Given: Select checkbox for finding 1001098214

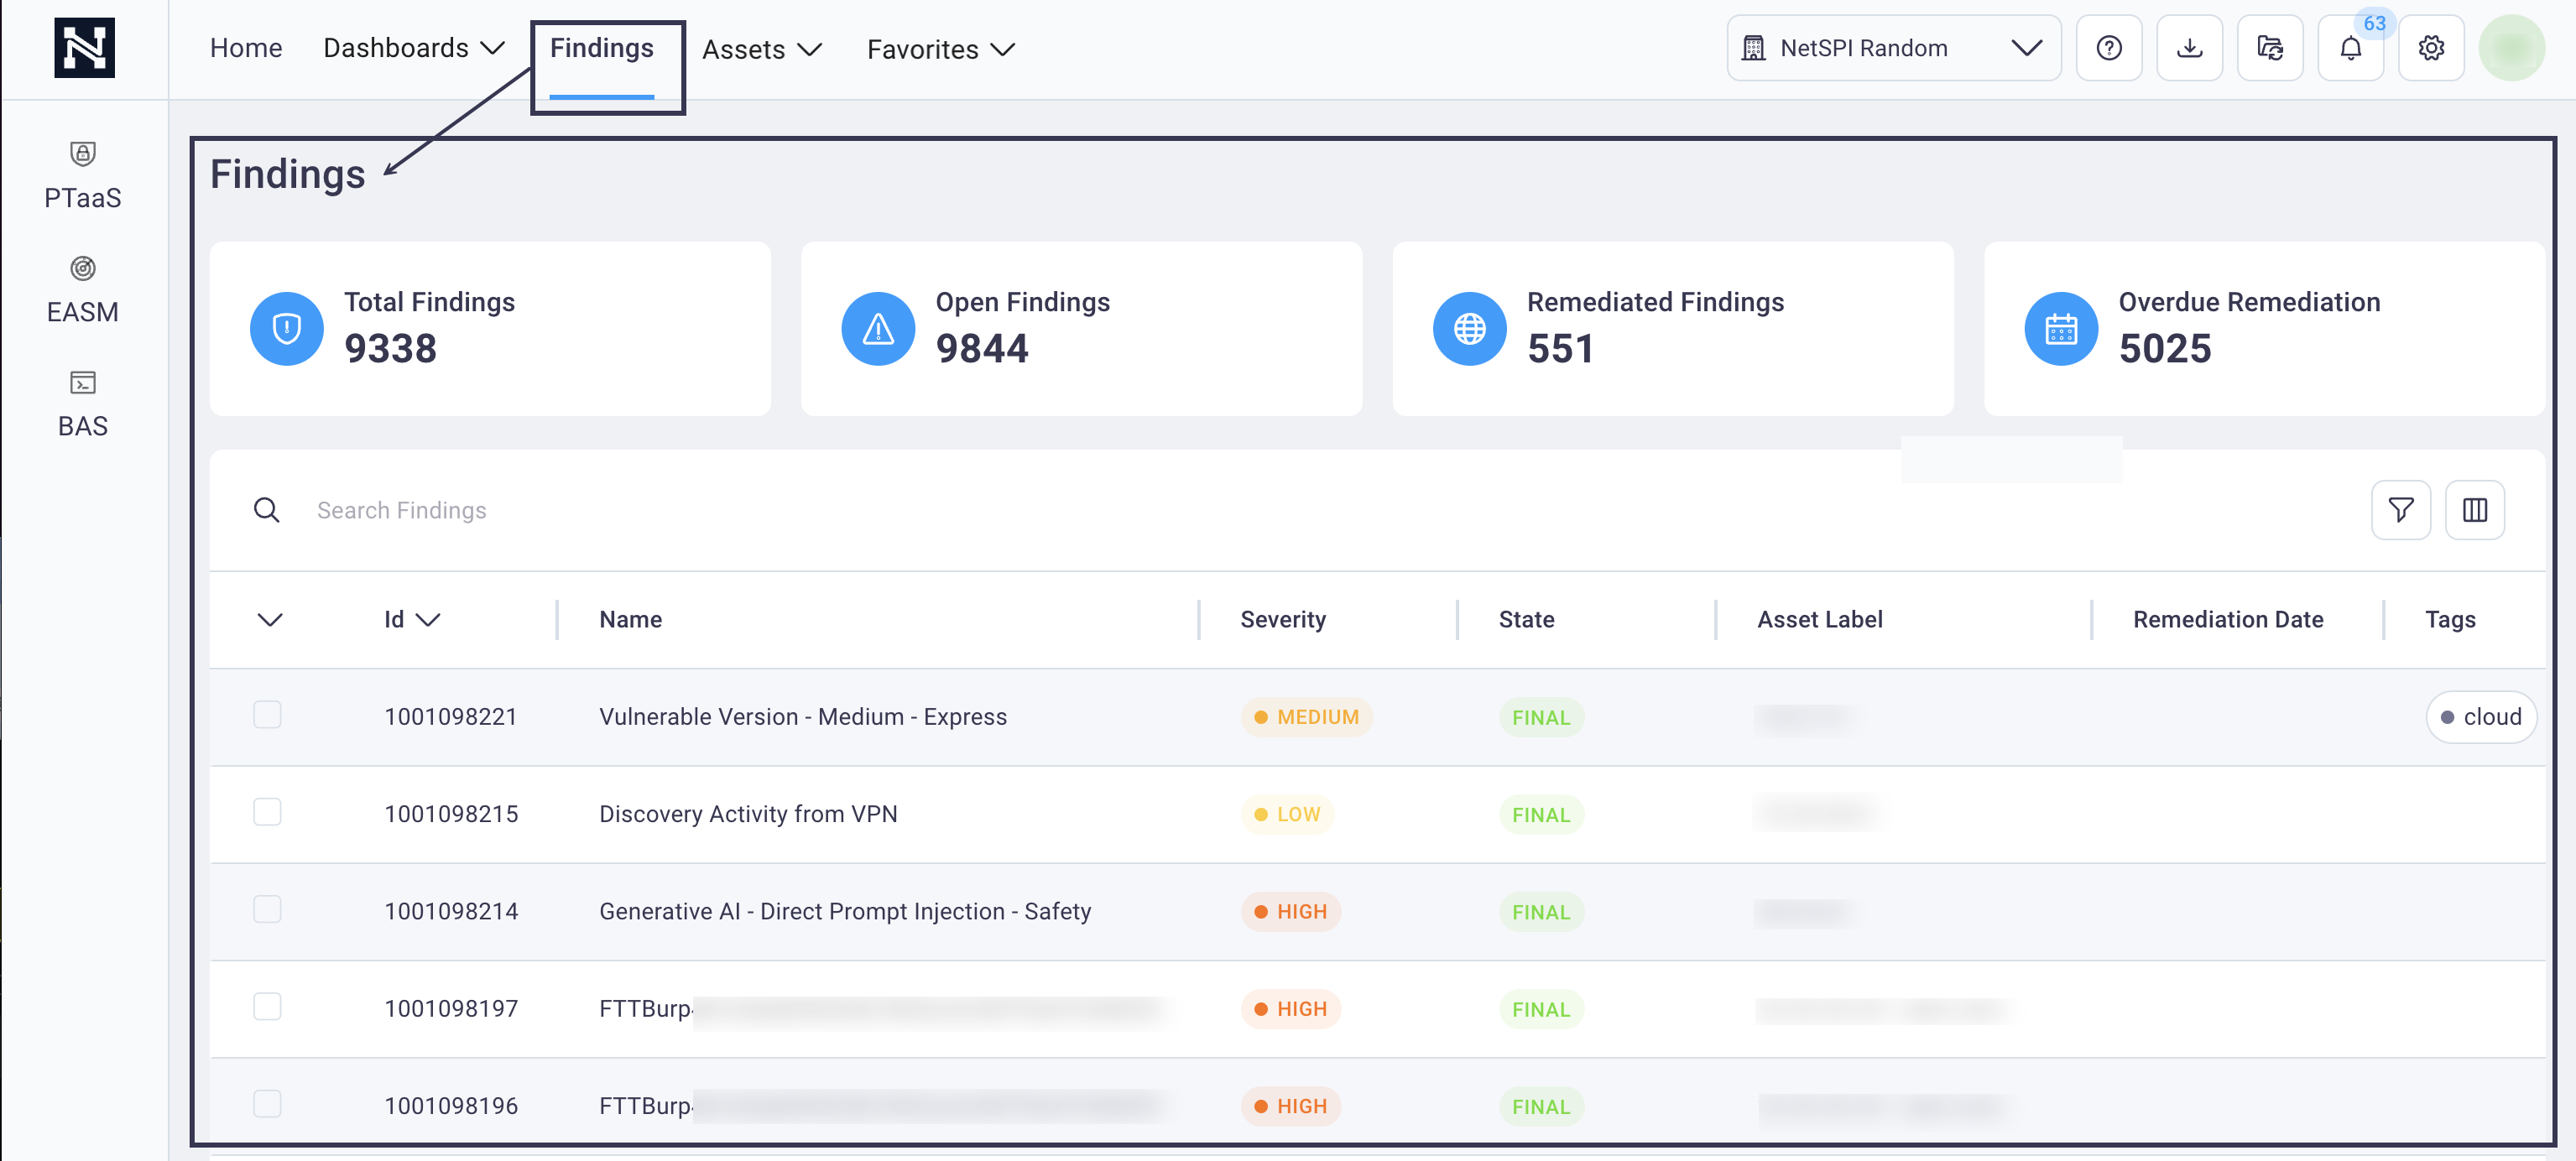Looking at the screenshot, I should tap(267, 909).
